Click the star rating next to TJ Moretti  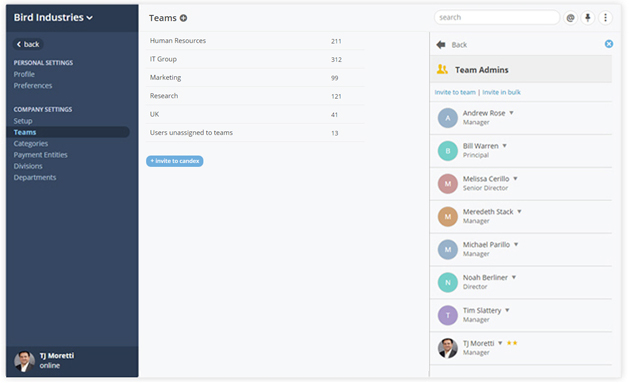tap(512, 343)
